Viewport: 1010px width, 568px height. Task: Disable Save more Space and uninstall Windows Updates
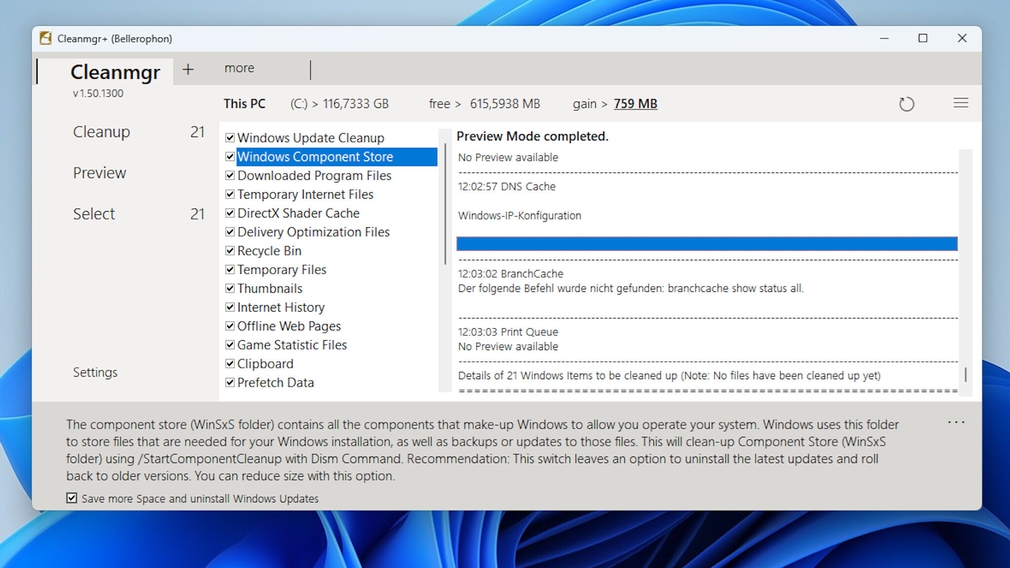pos(71,498)
